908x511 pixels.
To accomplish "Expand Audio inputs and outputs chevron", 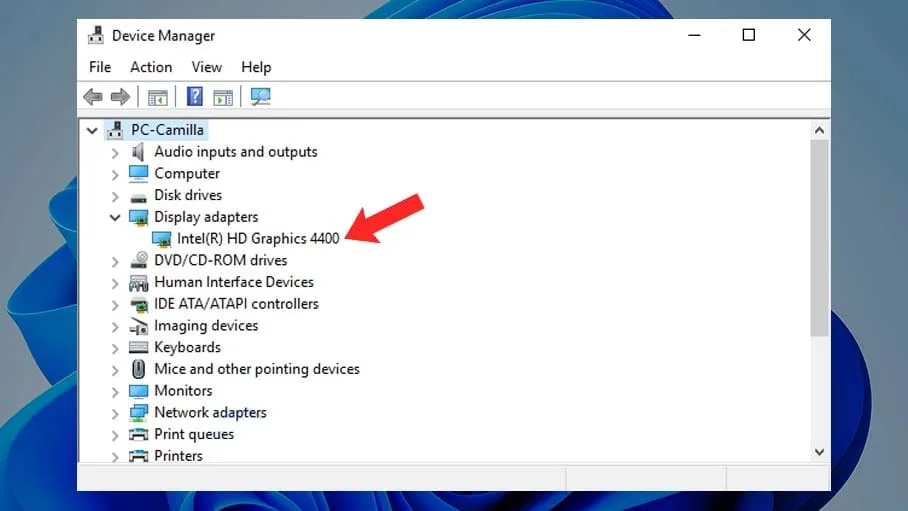I will click(115, 153).
